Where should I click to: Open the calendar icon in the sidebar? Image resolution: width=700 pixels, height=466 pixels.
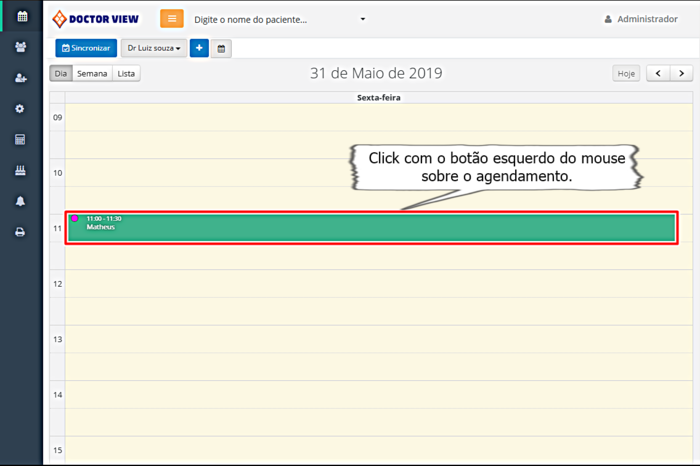[x=20, y=16]
